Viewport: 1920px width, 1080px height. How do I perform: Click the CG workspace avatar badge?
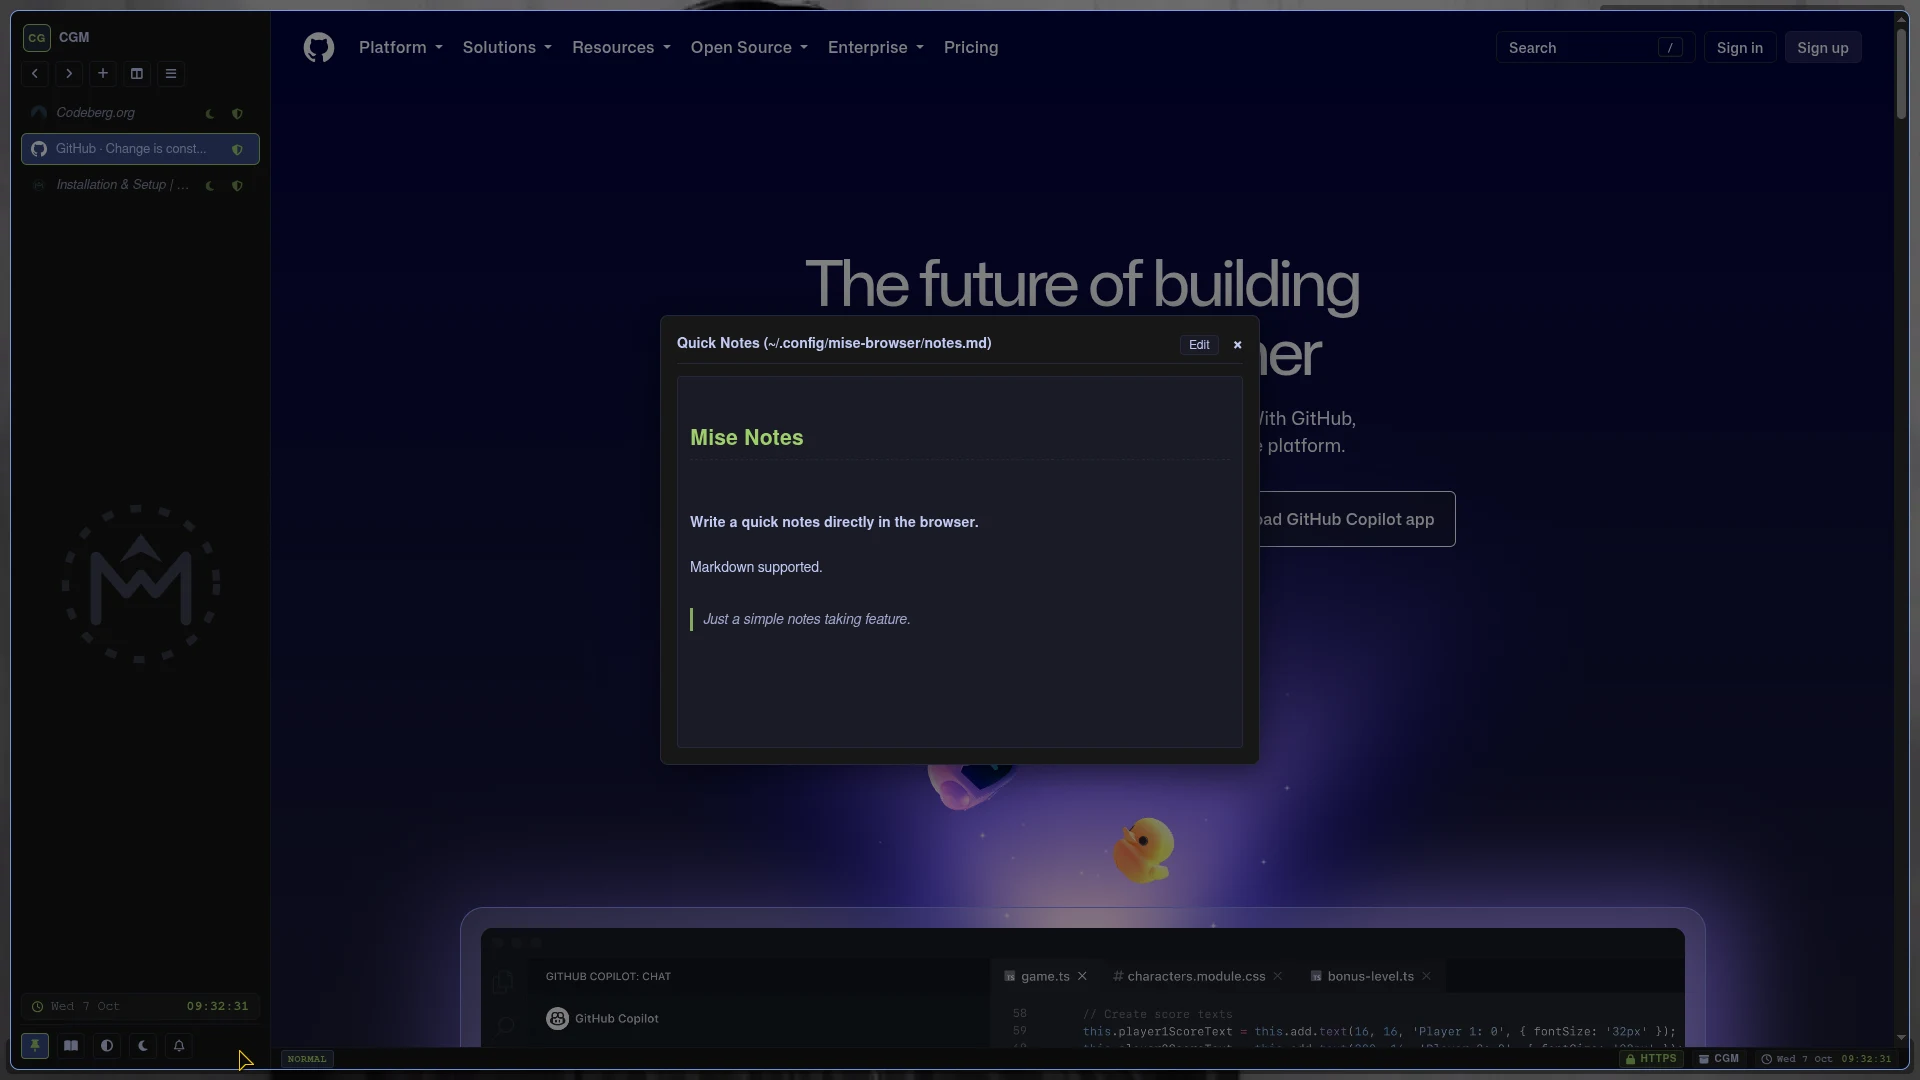[x=37, y=38]
